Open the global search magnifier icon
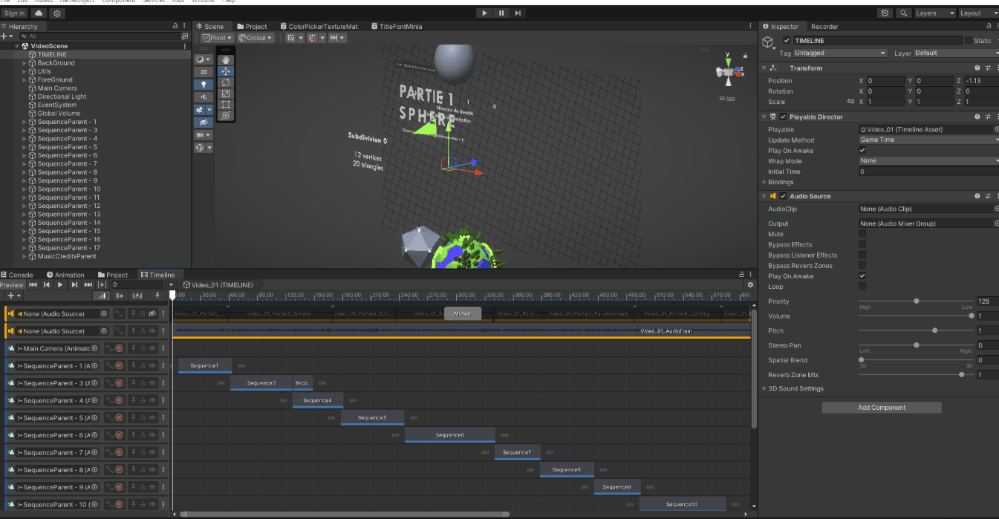Viewport: 999px width, 519px height. [x=904, y=13]
